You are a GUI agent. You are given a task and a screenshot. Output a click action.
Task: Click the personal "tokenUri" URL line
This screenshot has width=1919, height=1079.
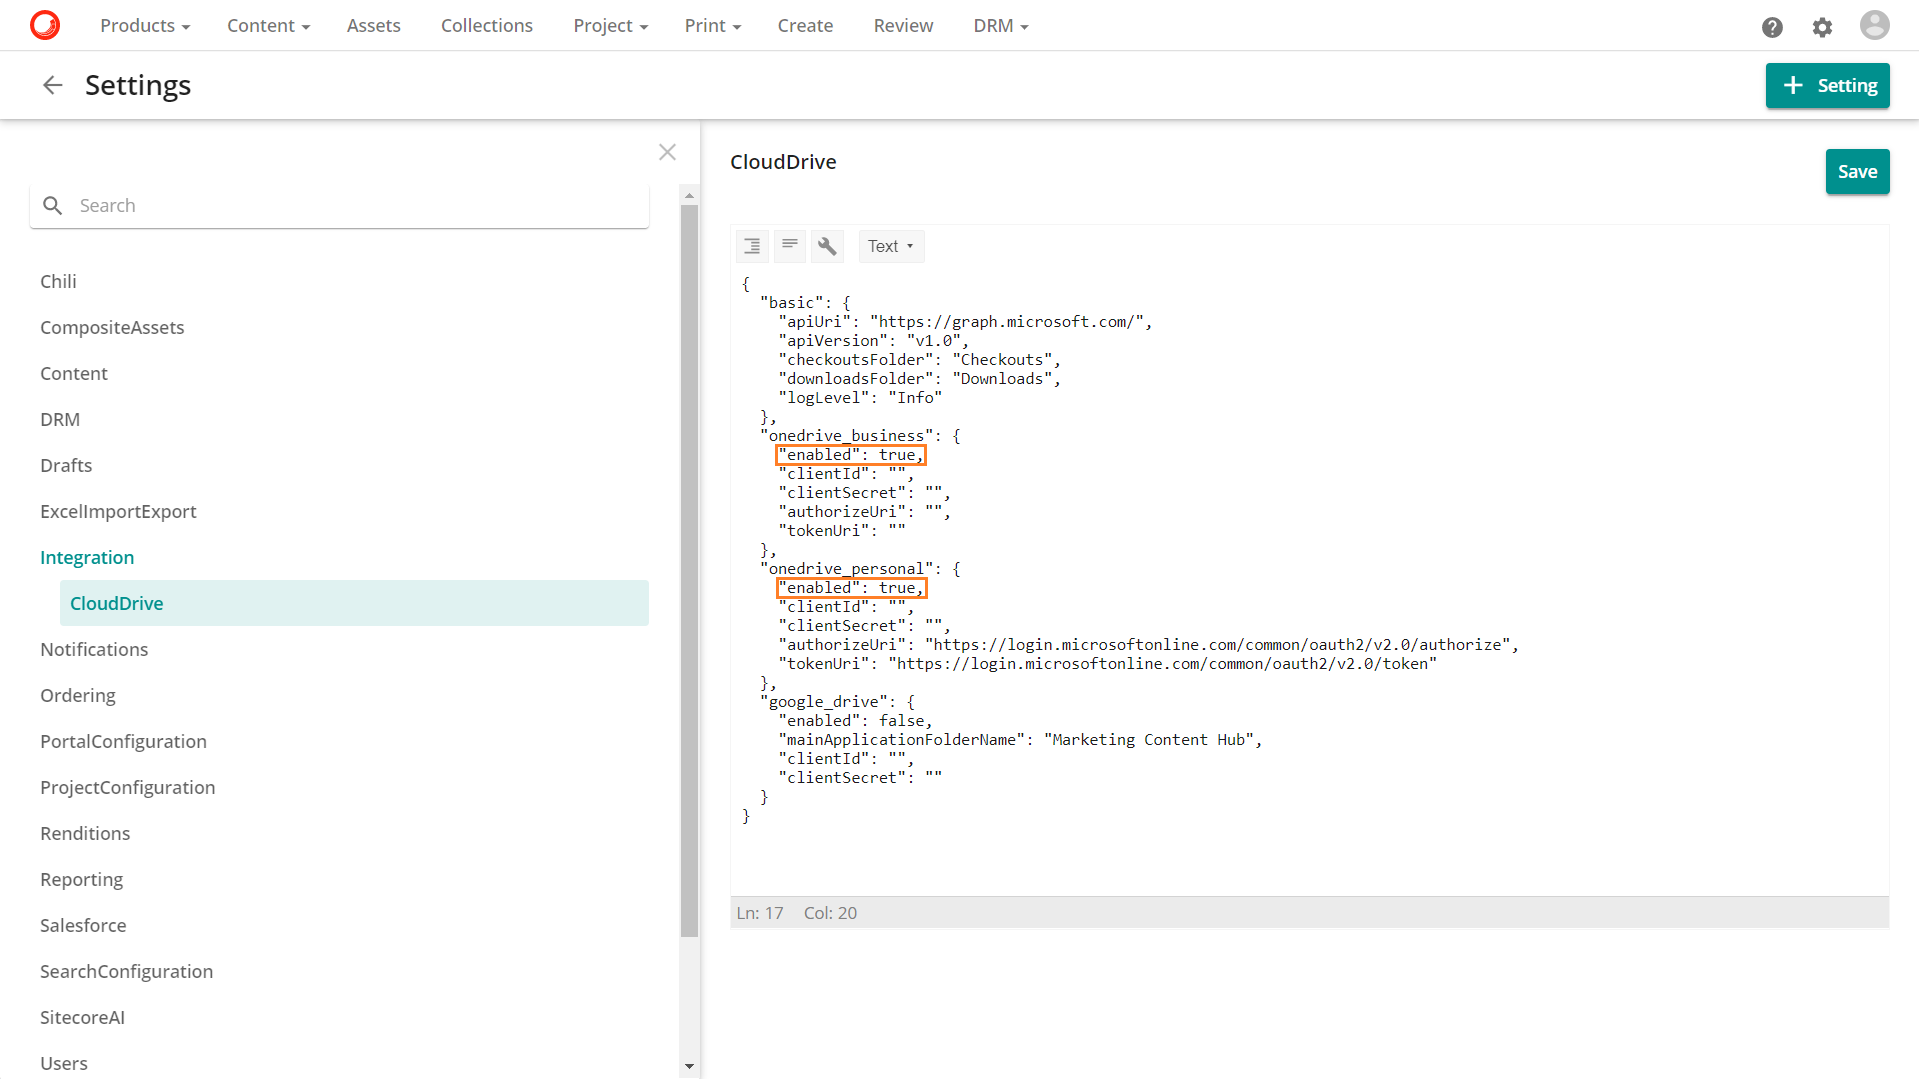coord(1108,664)
